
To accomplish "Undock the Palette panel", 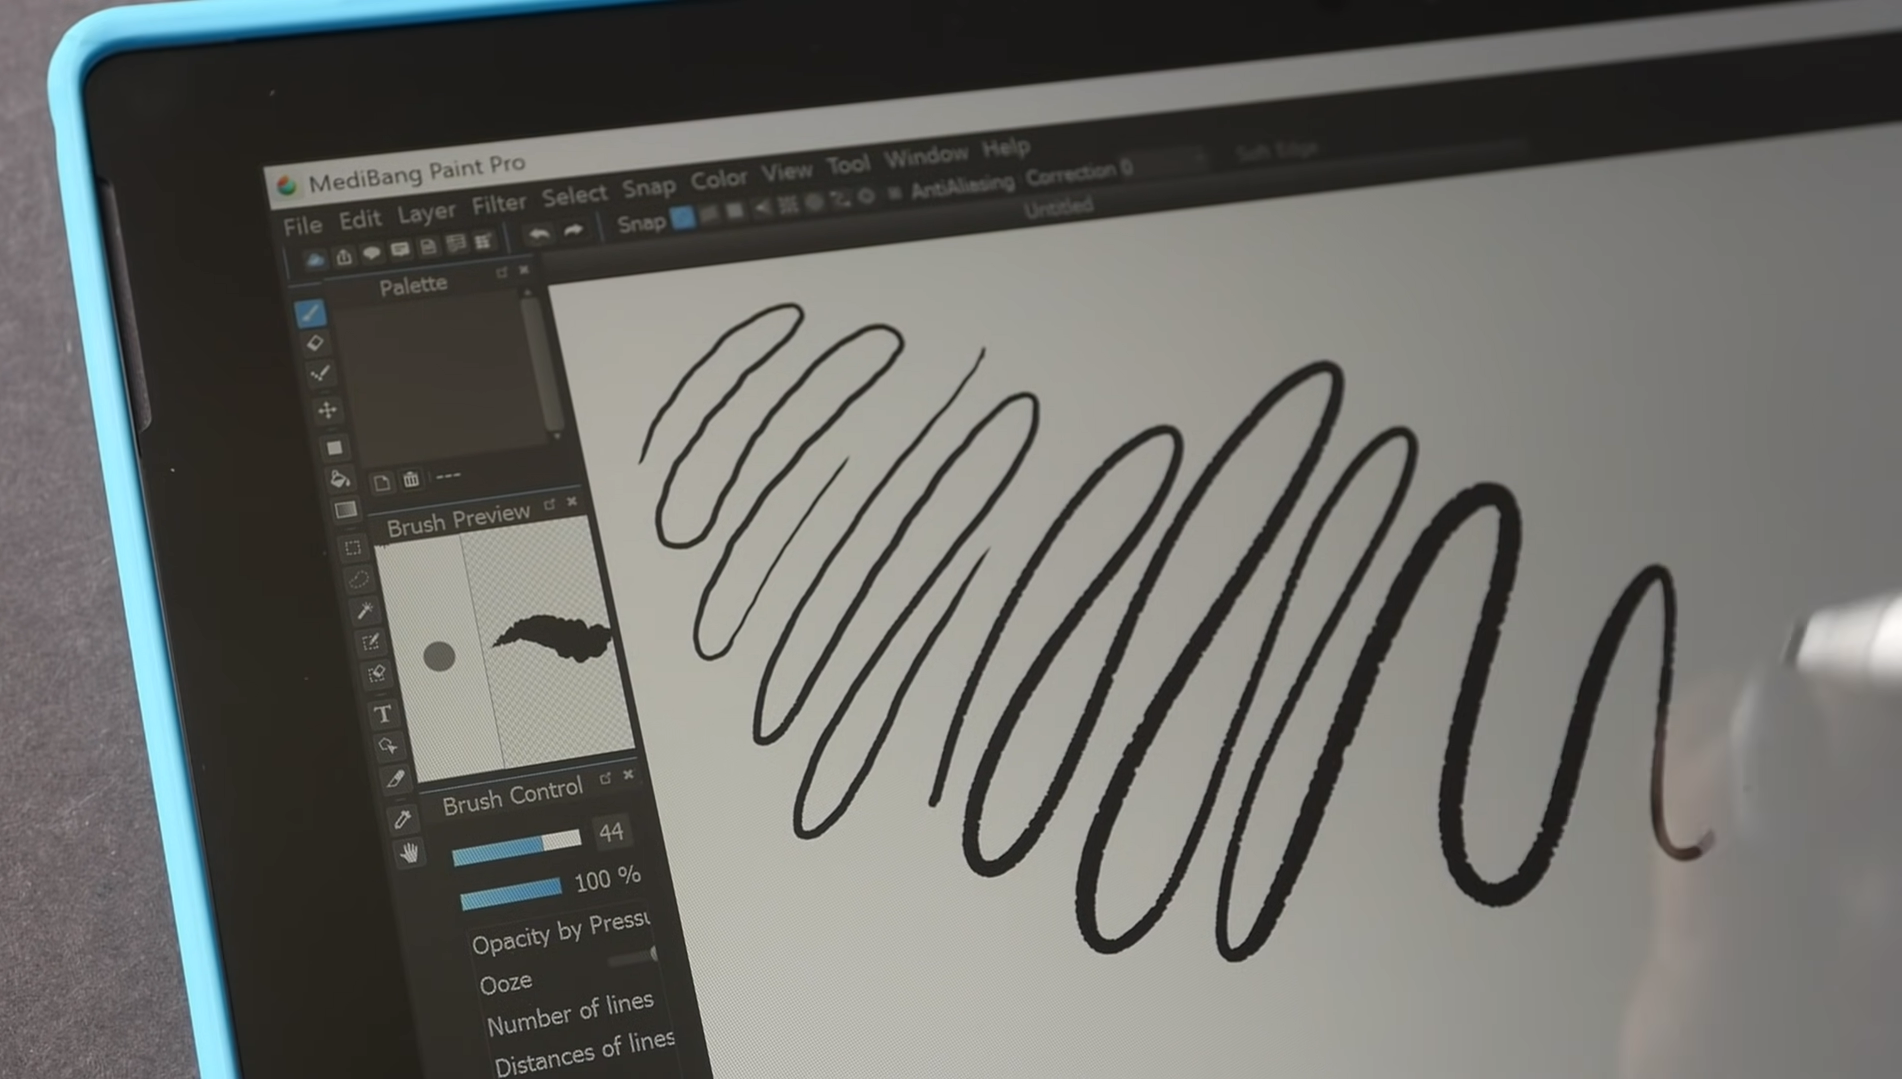I will (x=502, y=273).
